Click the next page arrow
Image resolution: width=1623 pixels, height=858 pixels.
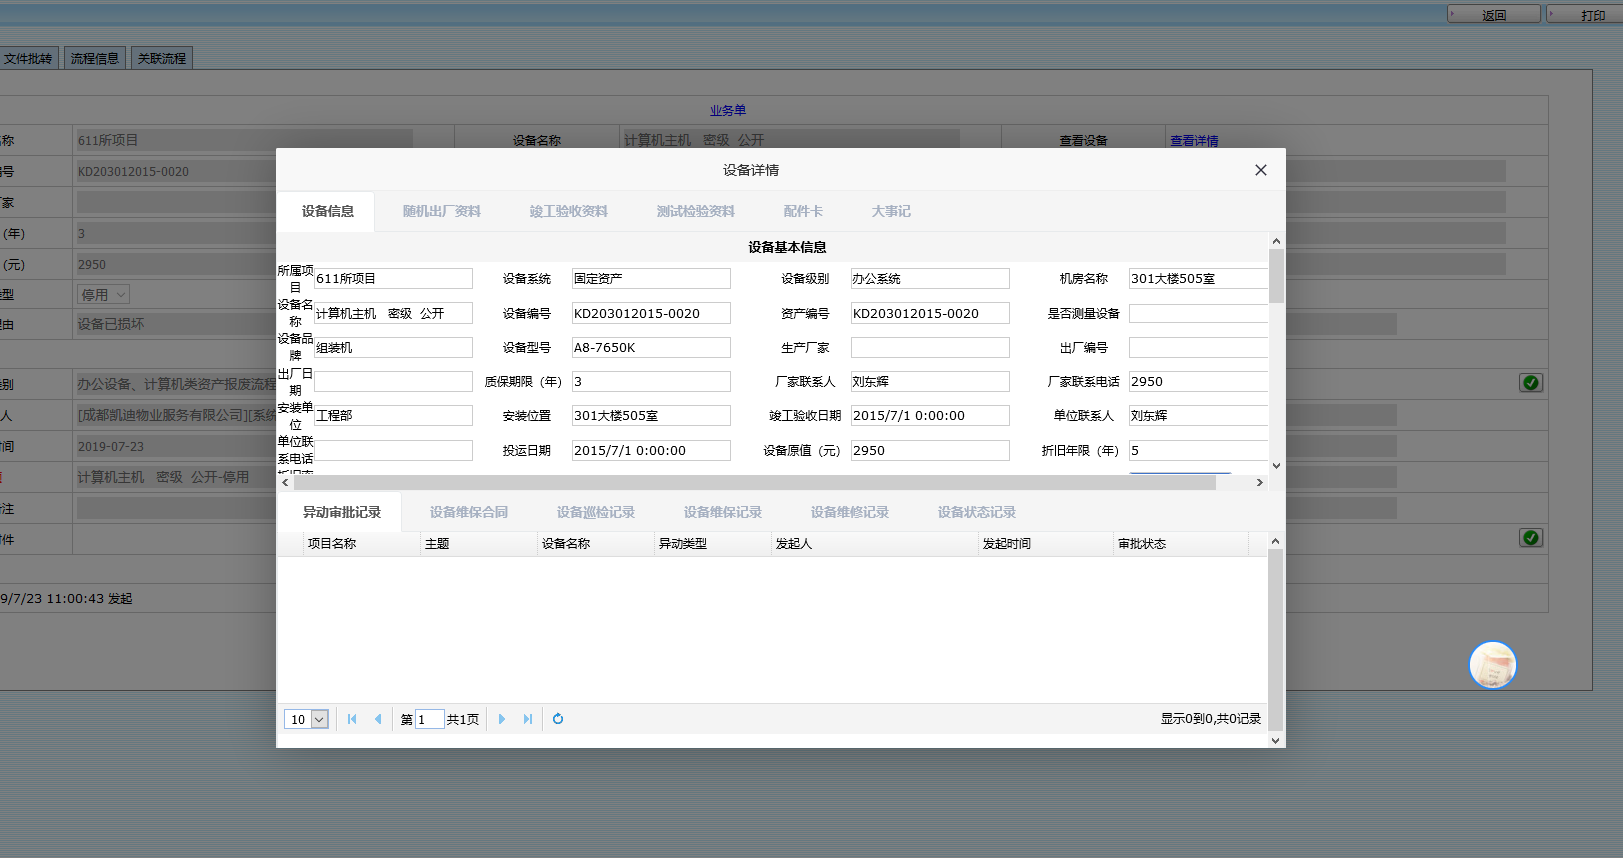tap(502, 719)
